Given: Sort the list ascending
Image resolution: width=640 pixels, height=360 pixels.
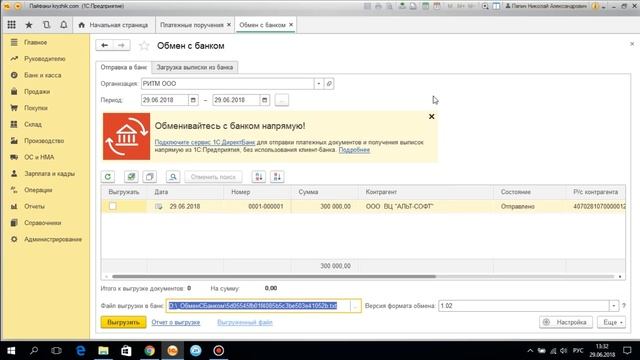Looking at the screenshot, I should (259, 177).
